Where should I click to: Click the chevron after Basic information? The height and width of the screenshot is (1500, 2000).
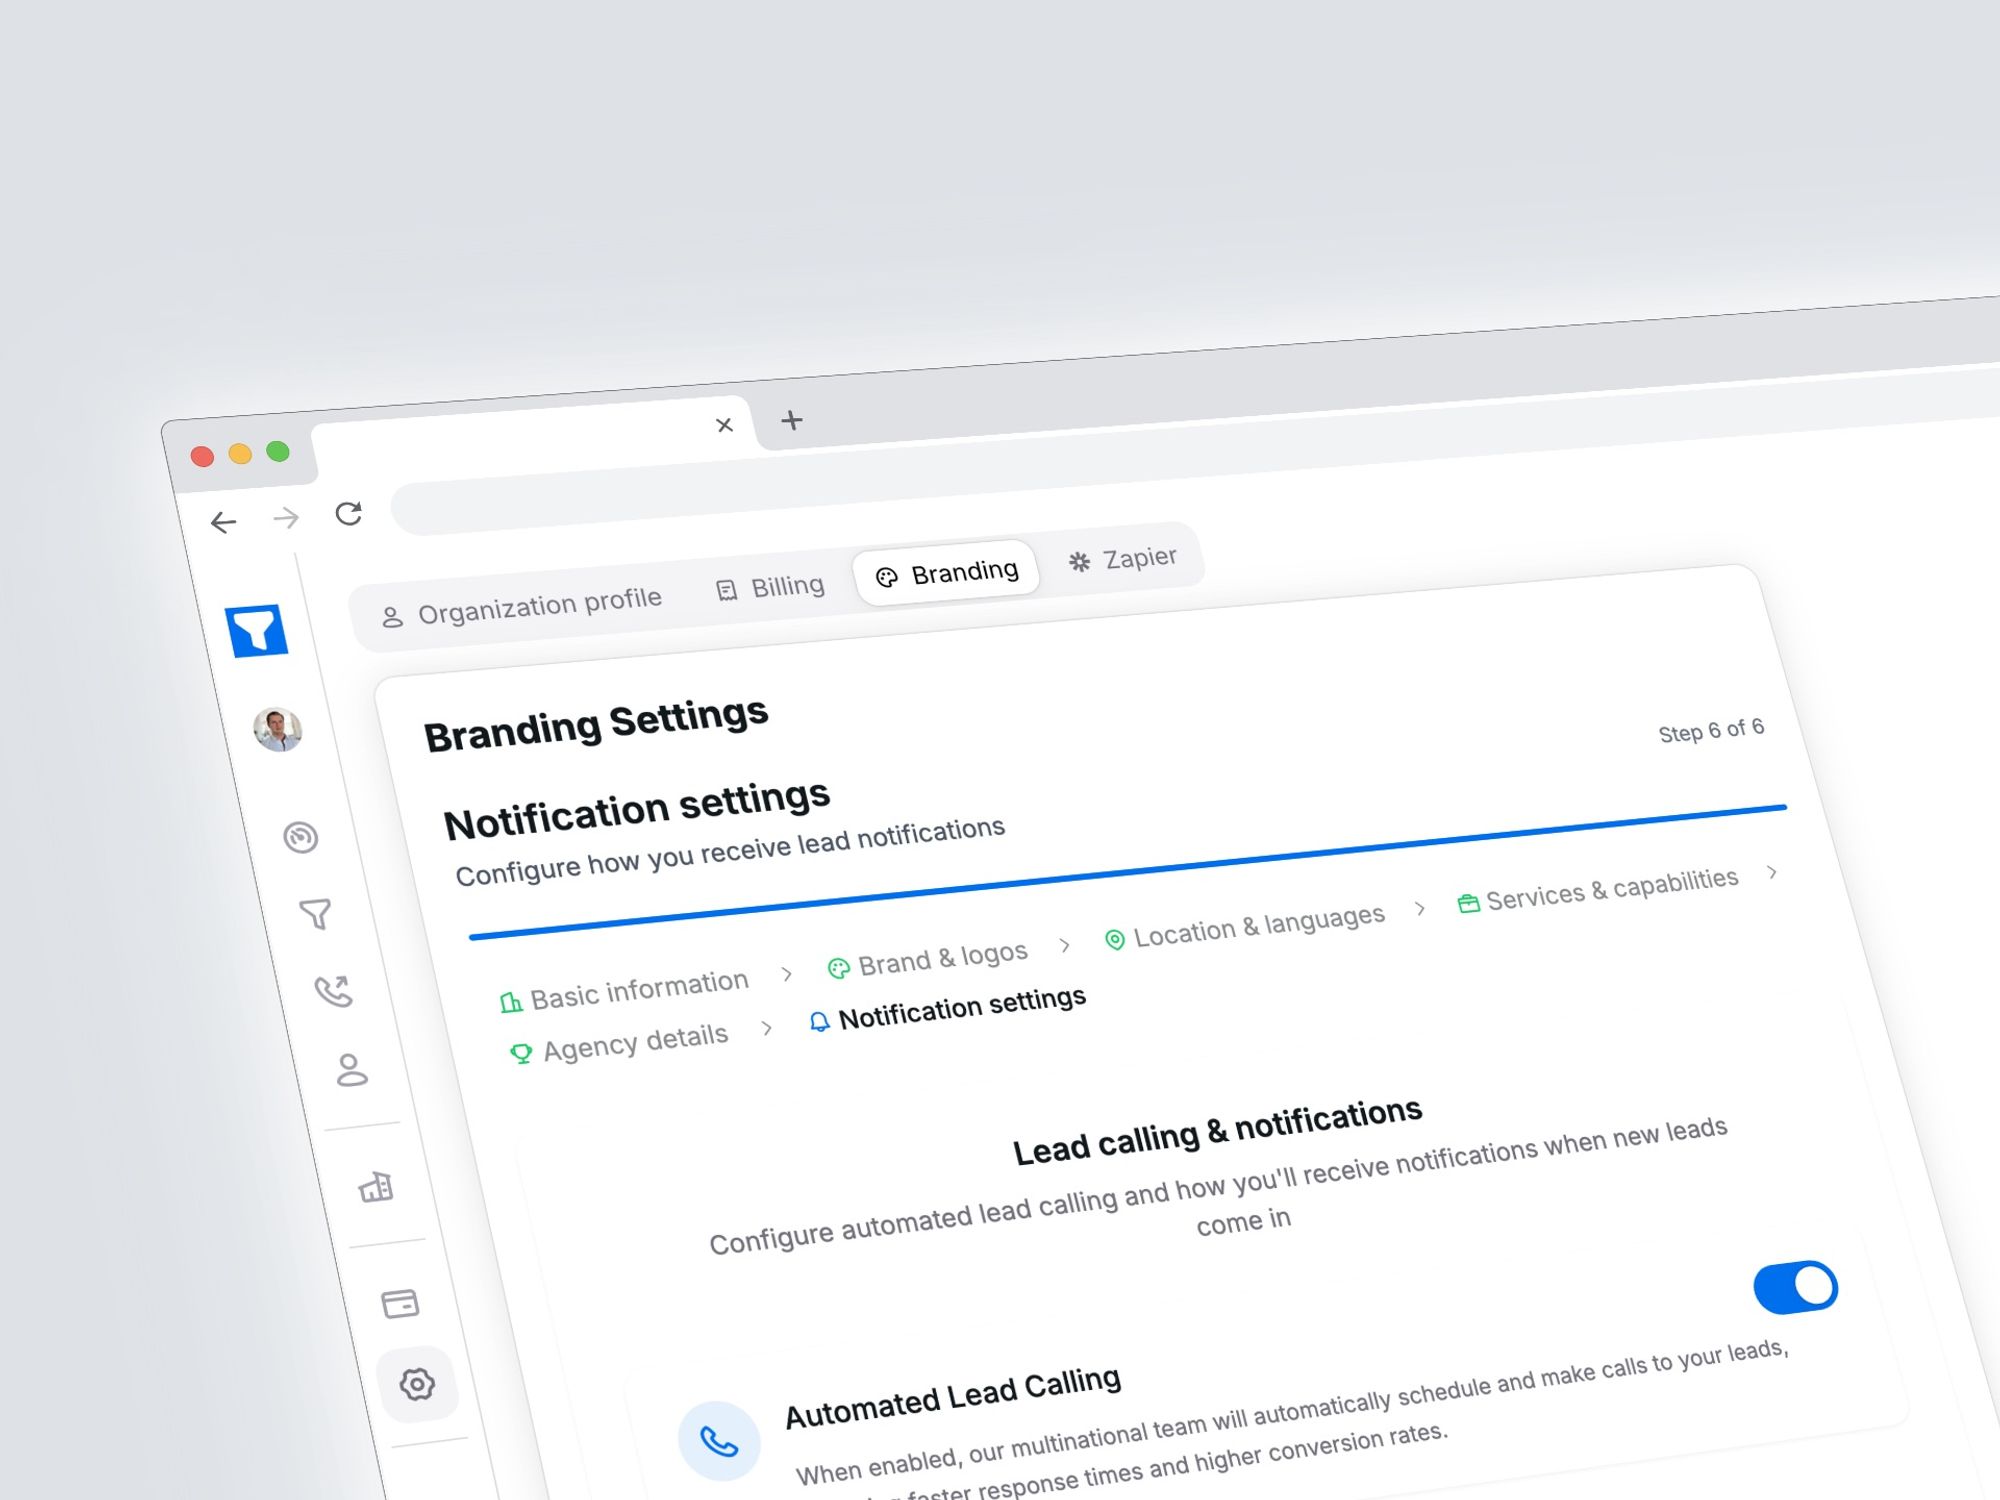[x=787, y=973]
